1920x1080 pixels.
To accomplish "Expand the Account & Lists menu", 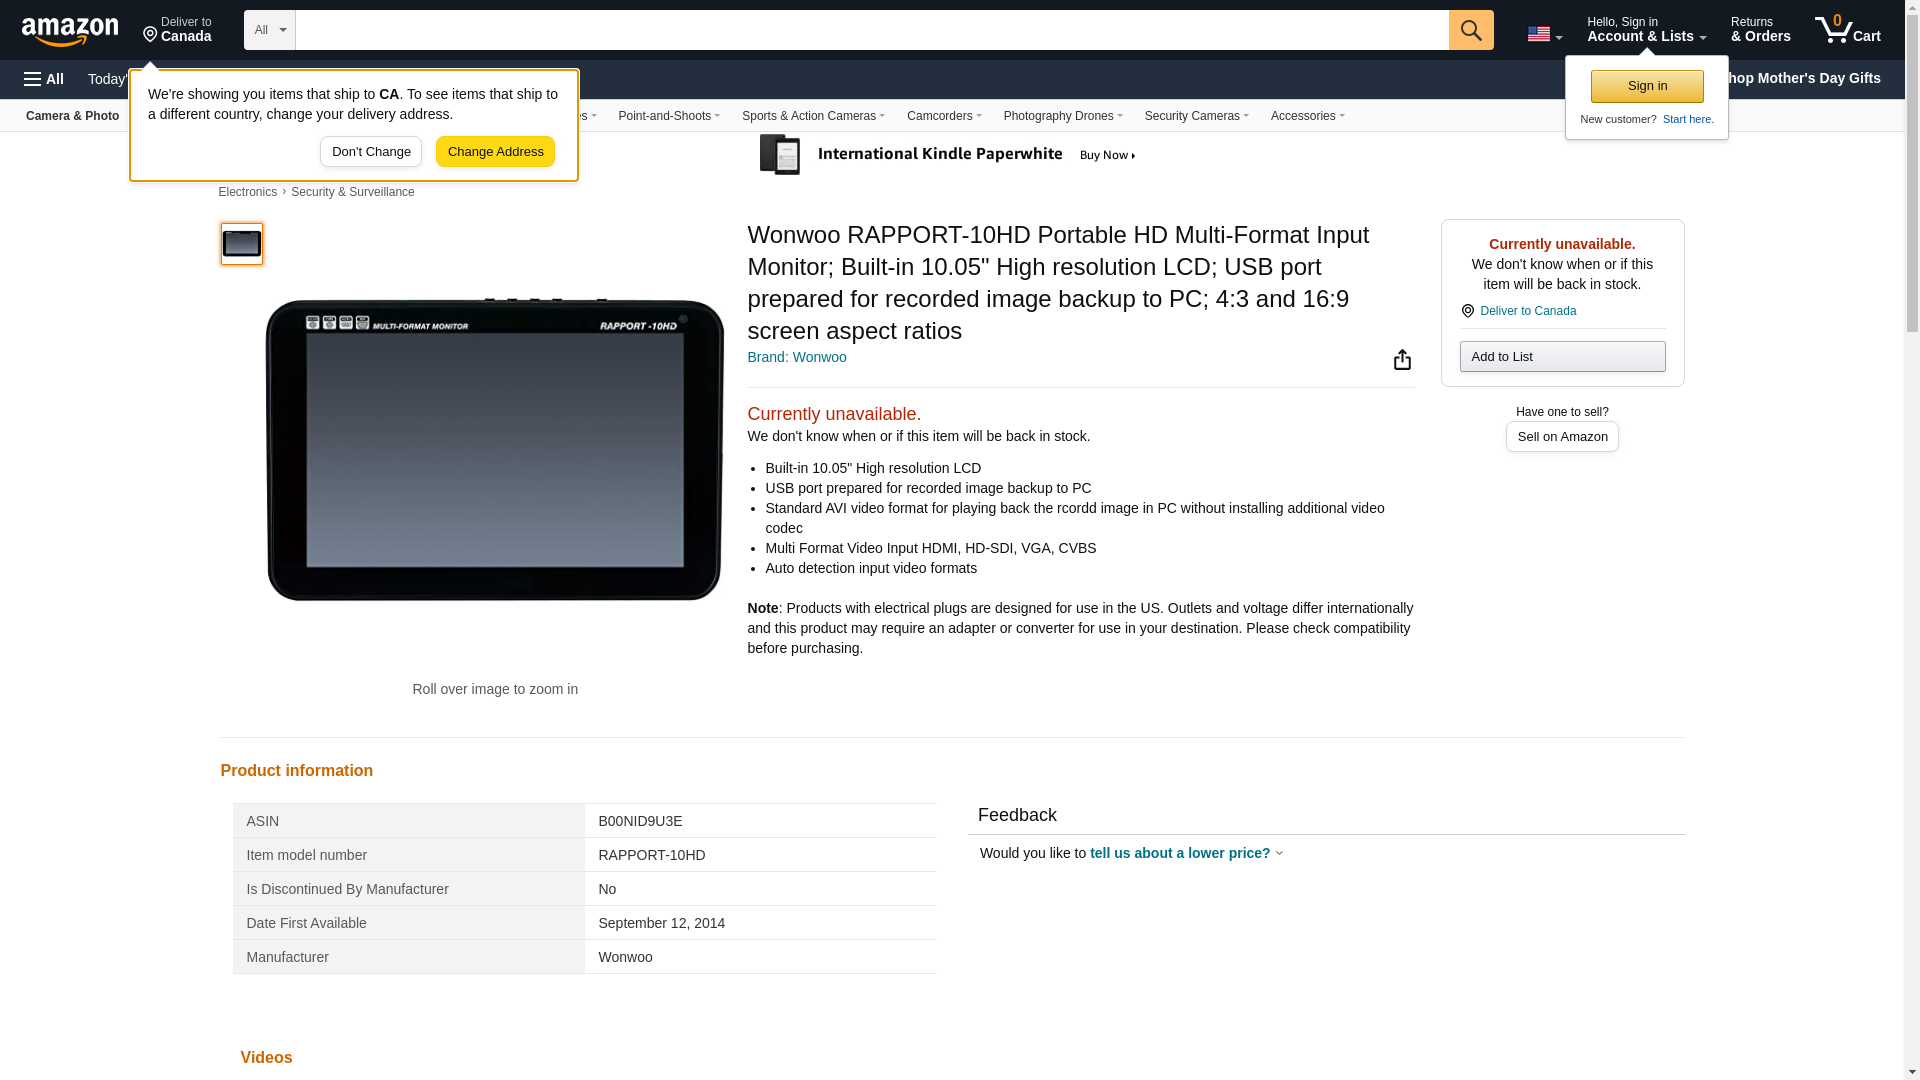I will (1646, 30).
